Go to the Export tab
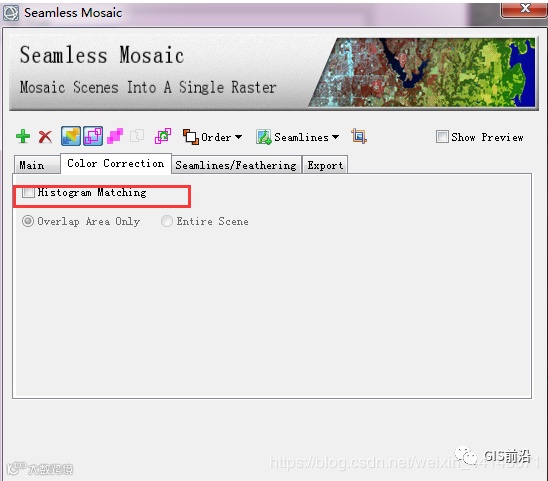 tap(325, 165)
